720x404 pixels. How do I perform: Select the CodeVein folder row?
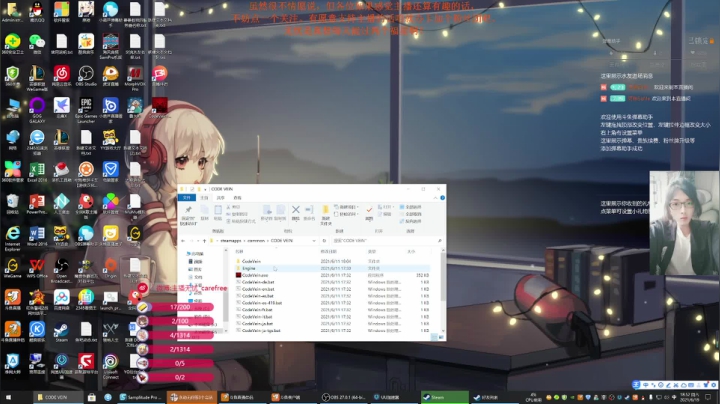[332, 261]
